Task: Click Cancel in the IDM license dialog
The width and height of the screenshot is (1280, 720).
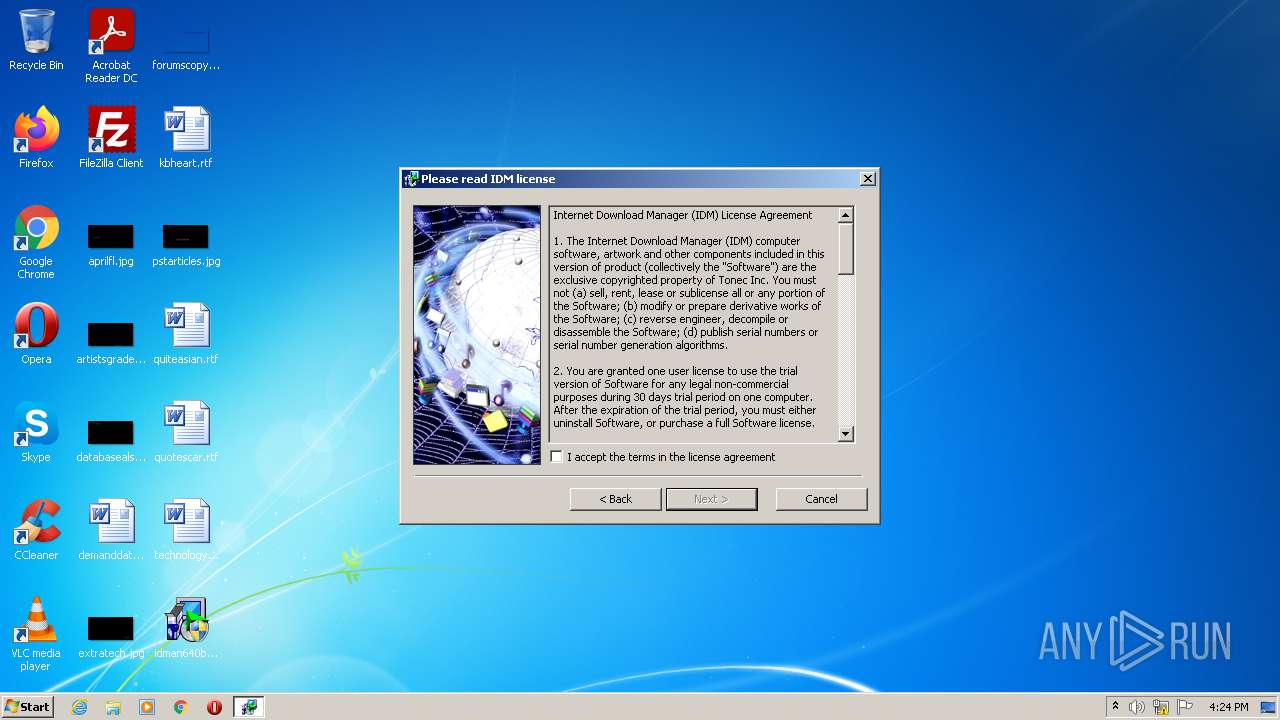Action: [821, 499]
